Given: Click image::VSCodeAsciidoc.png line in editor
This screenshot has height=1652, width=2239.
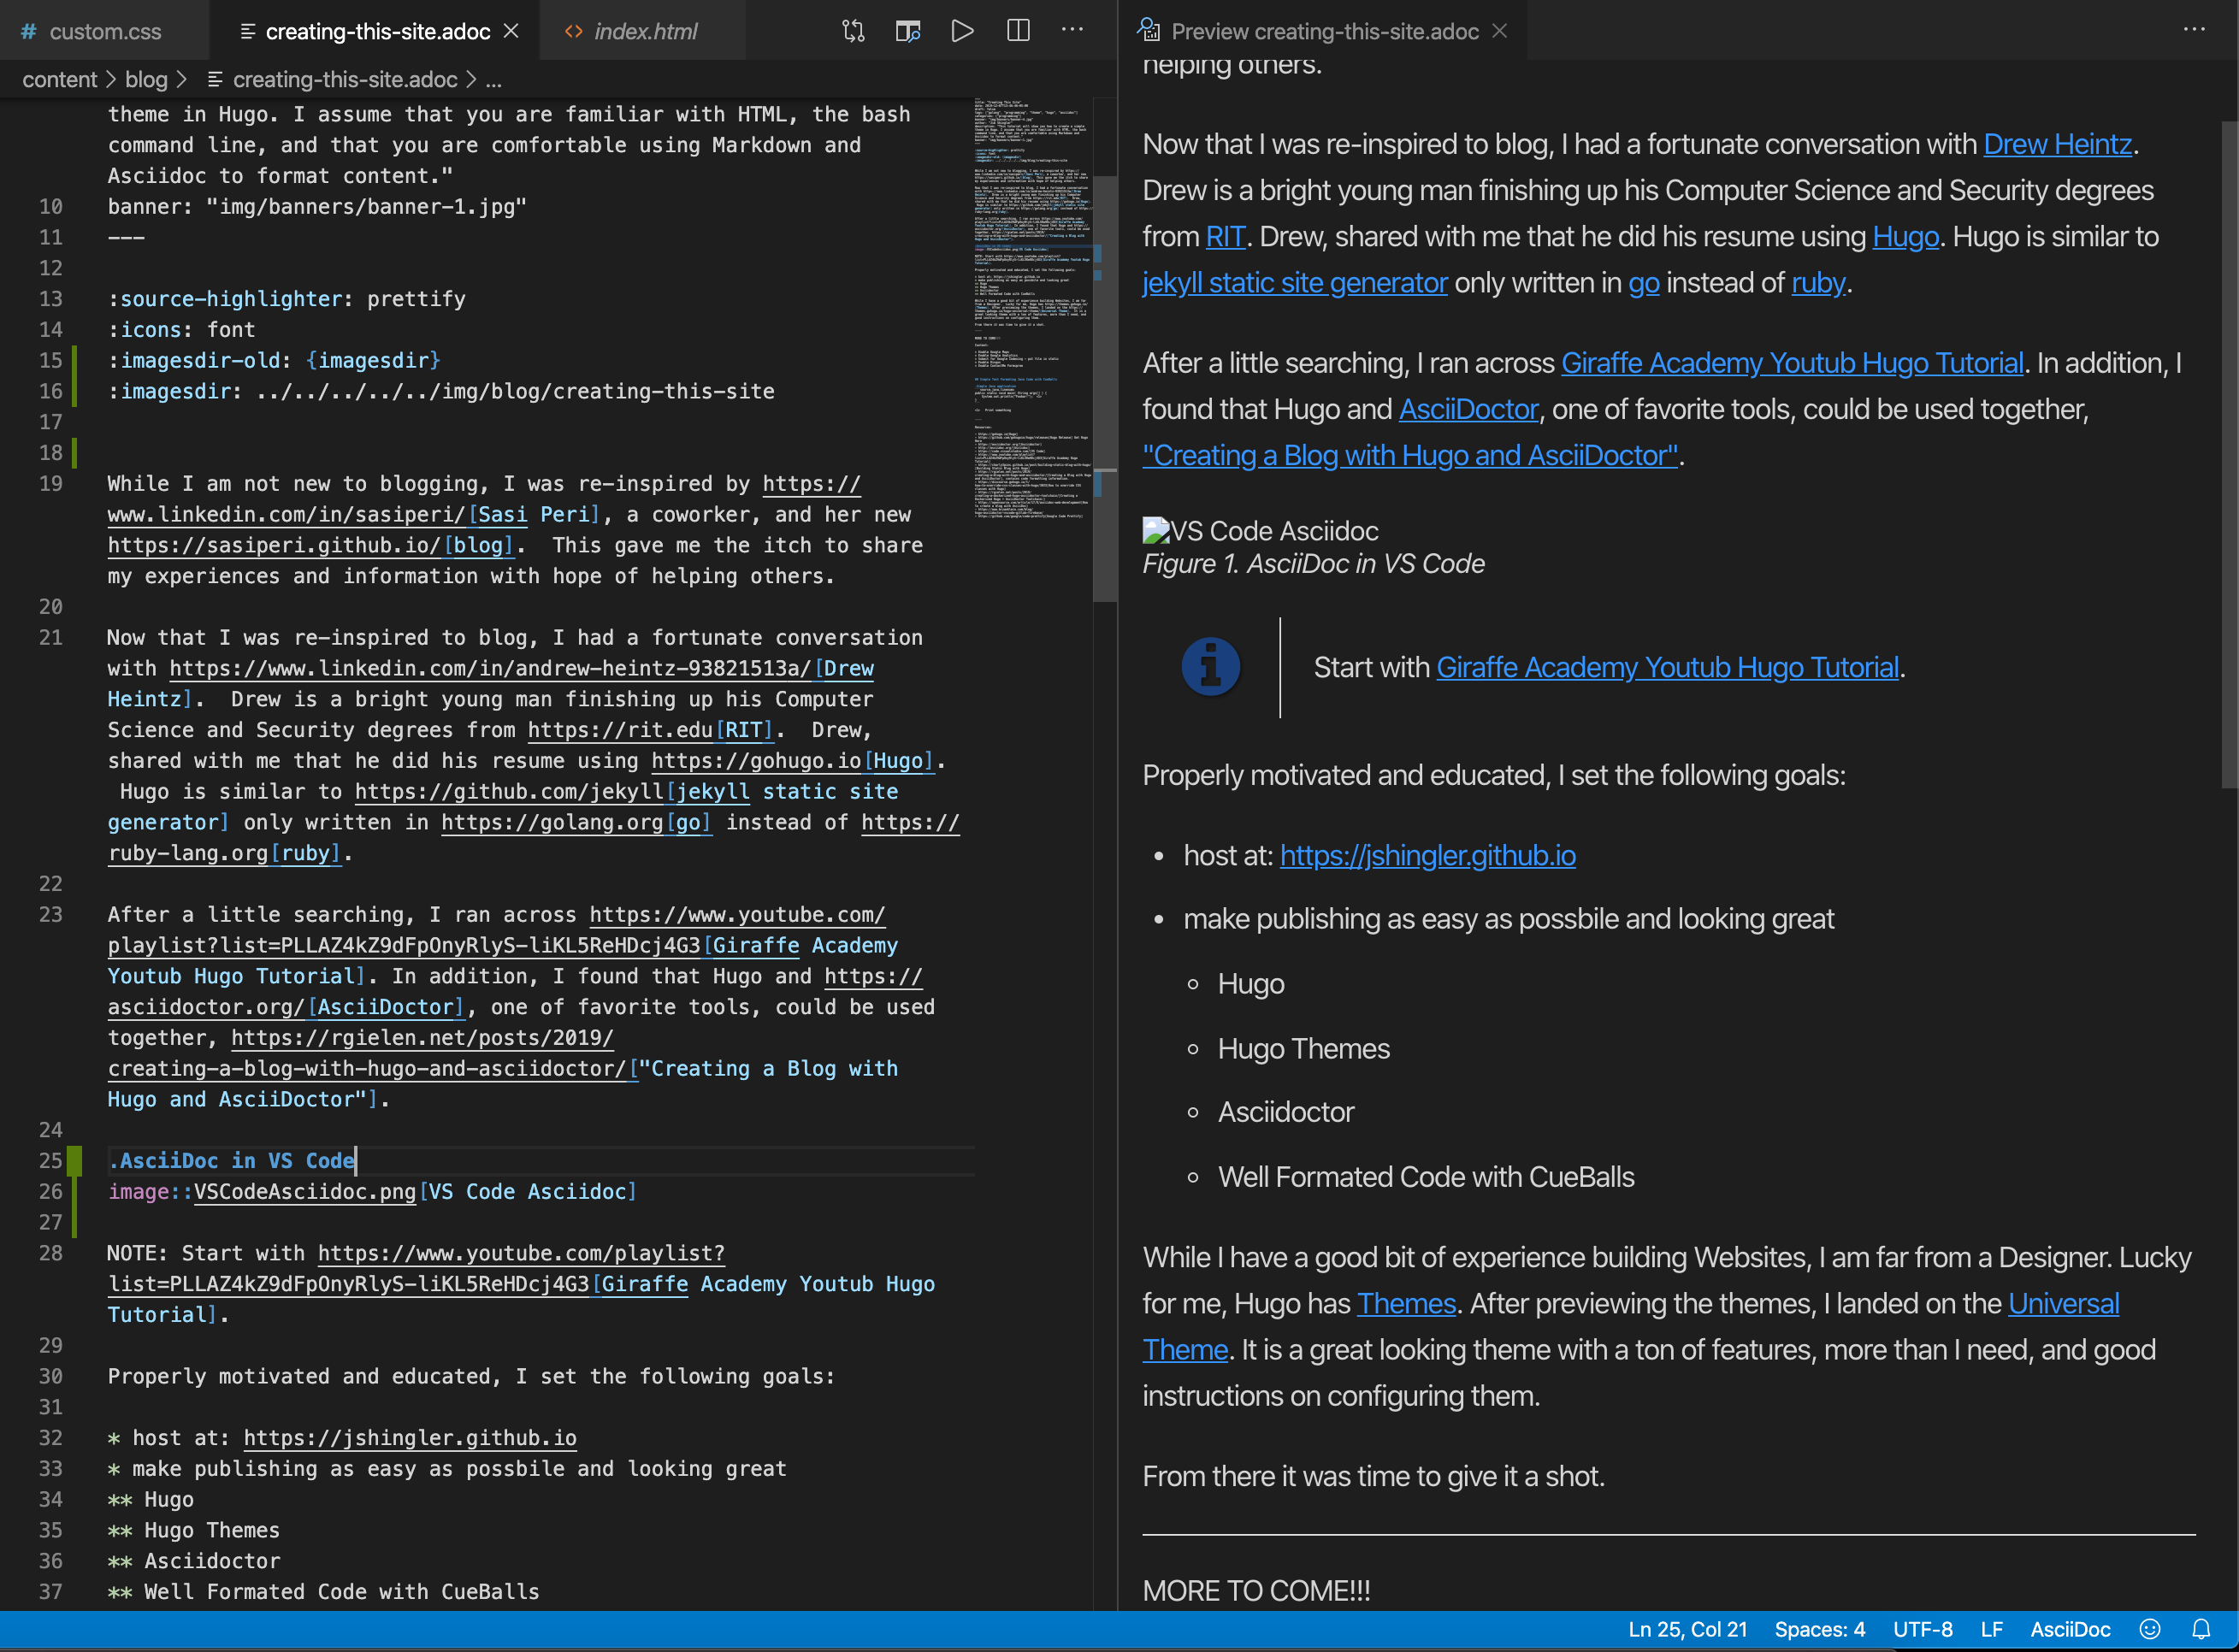Looking at the screenshot, I should 372,1191.
